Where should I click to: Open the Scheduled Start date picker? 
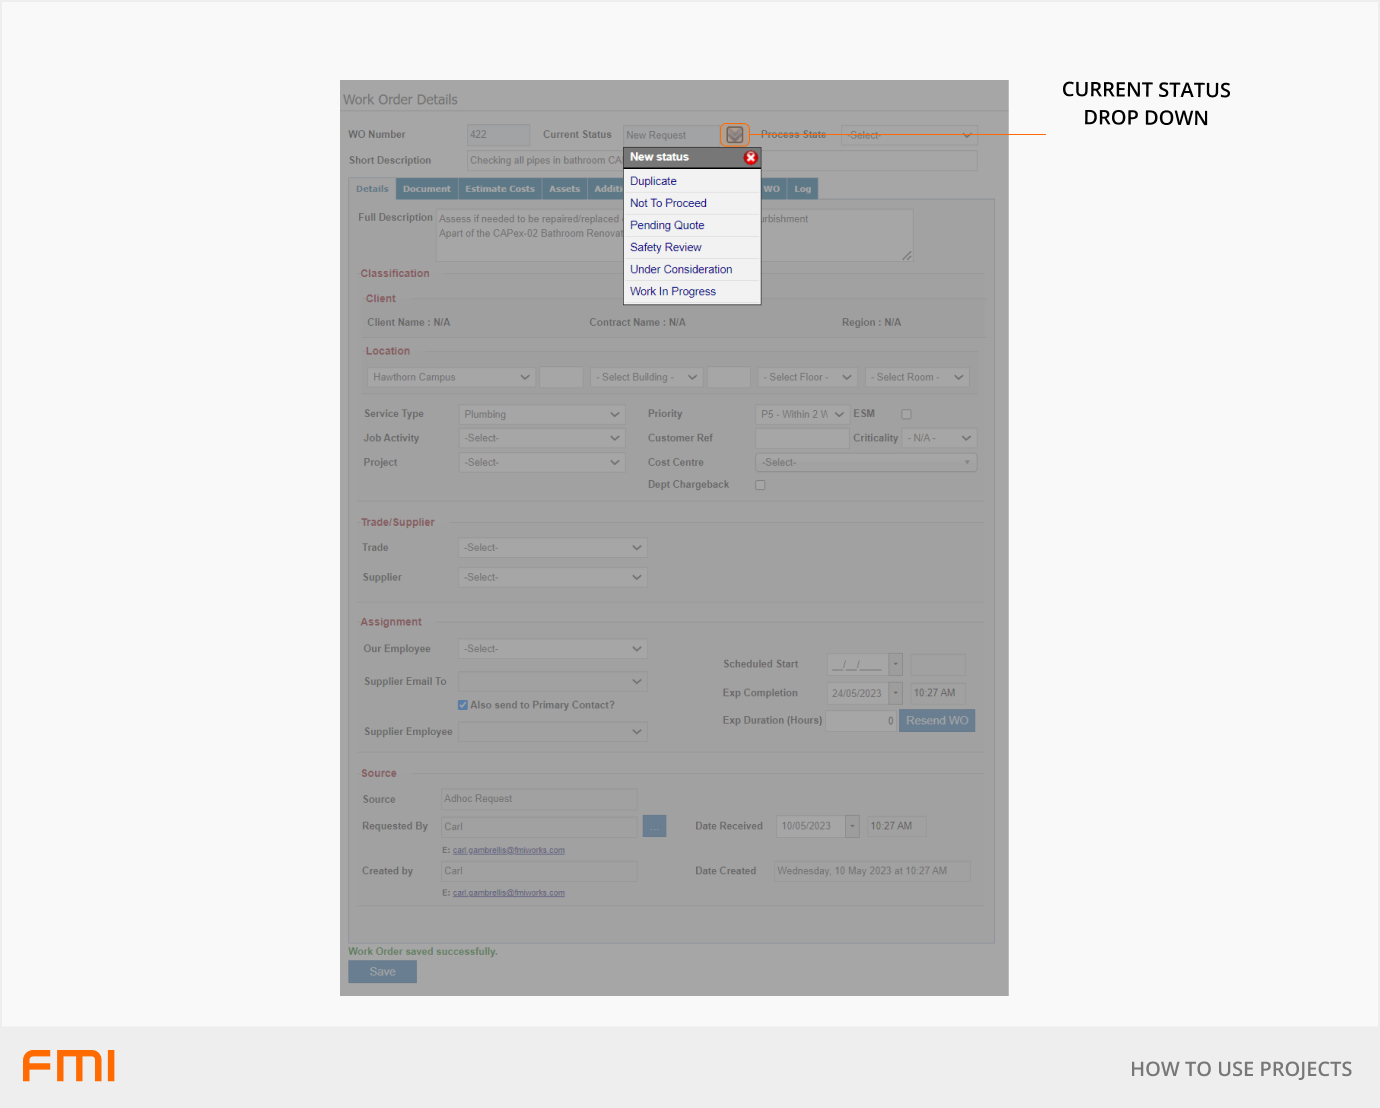pos(895,664)
